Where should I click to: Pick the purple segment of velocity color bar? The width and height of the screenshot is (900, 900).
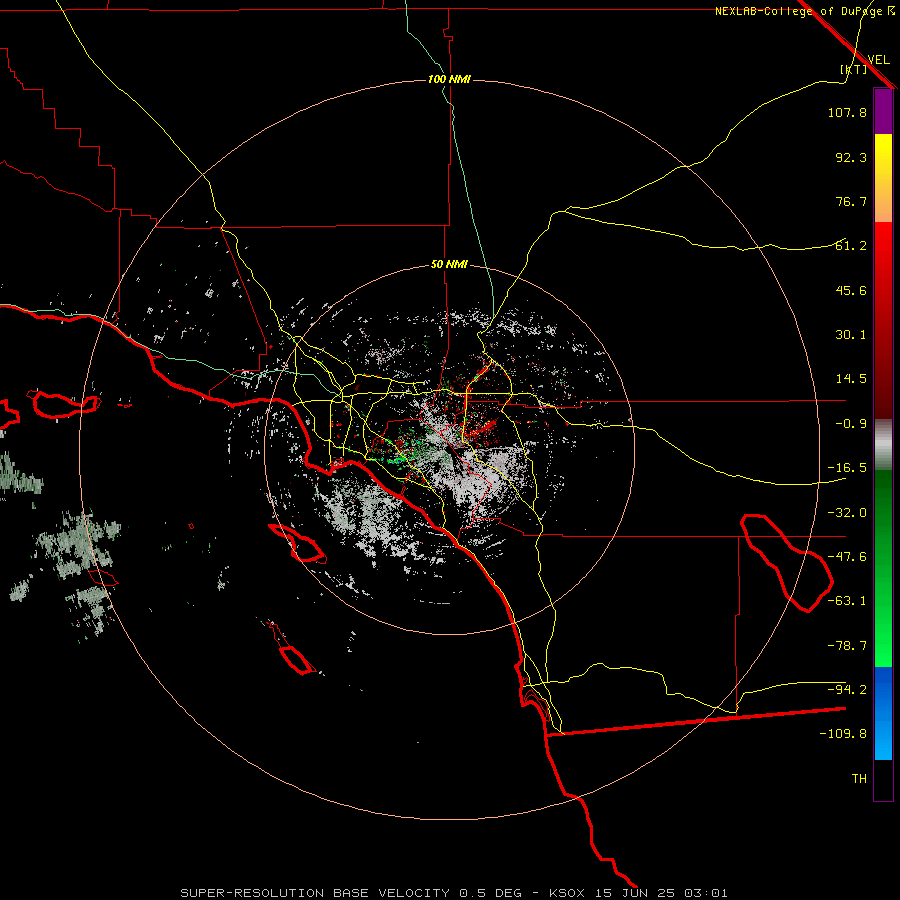(x=883, y=111)
